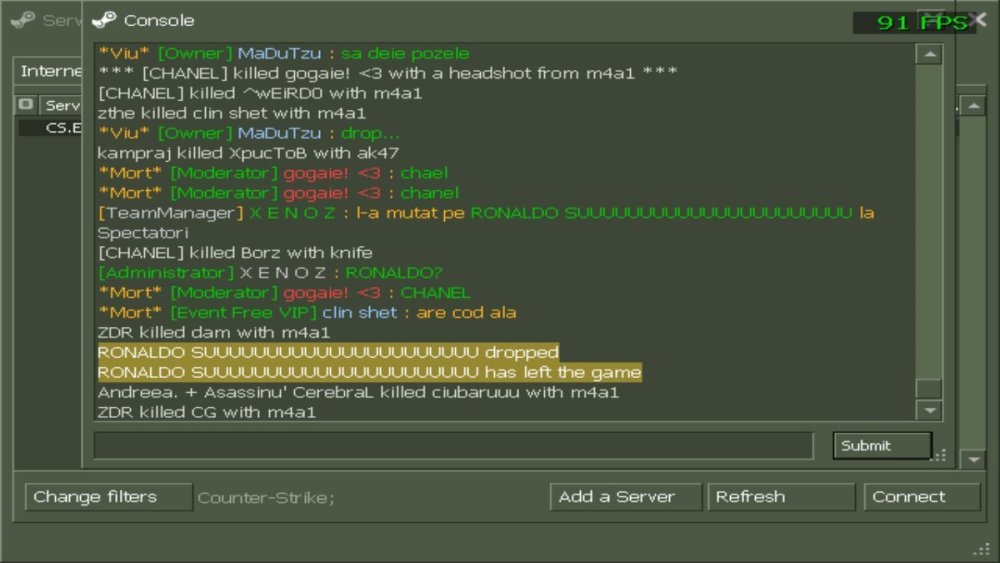Image resolution: width=1000 pixels, height=563 pixels.
Task: Click the server list scrollbar down arrow
Action: tap(973, 459)
